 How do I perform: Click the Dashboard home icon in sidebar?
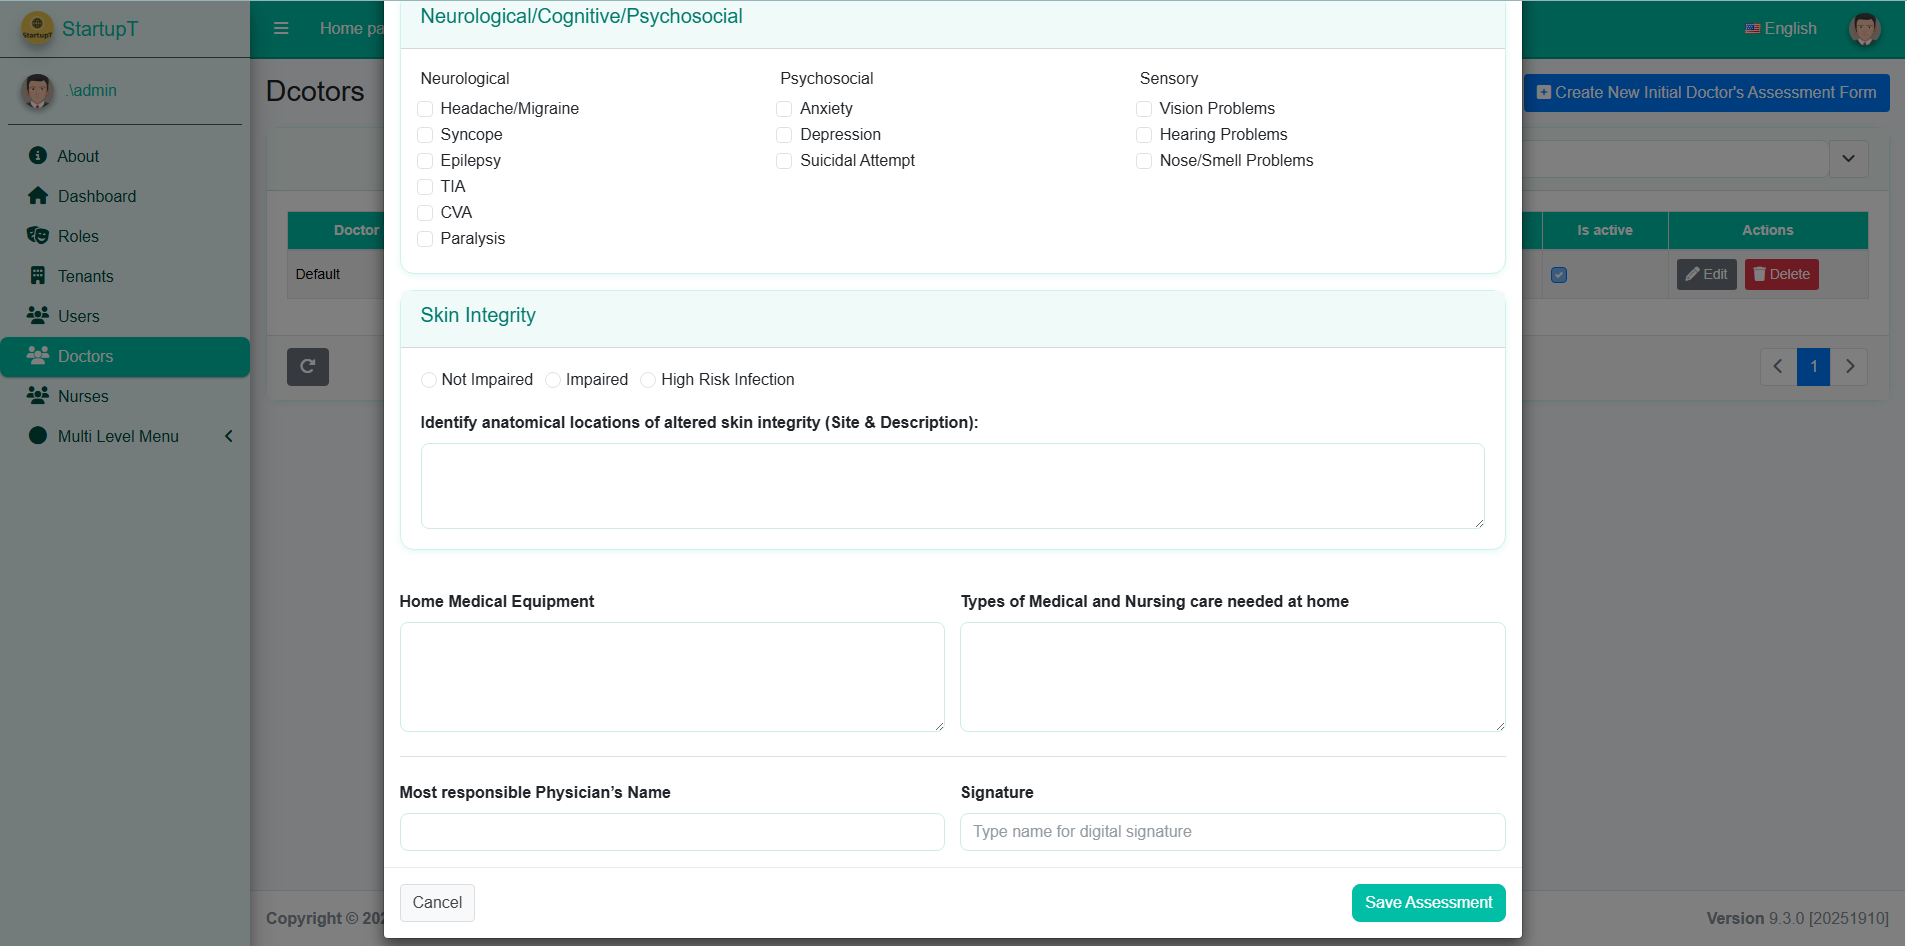[x=38, y=196]
